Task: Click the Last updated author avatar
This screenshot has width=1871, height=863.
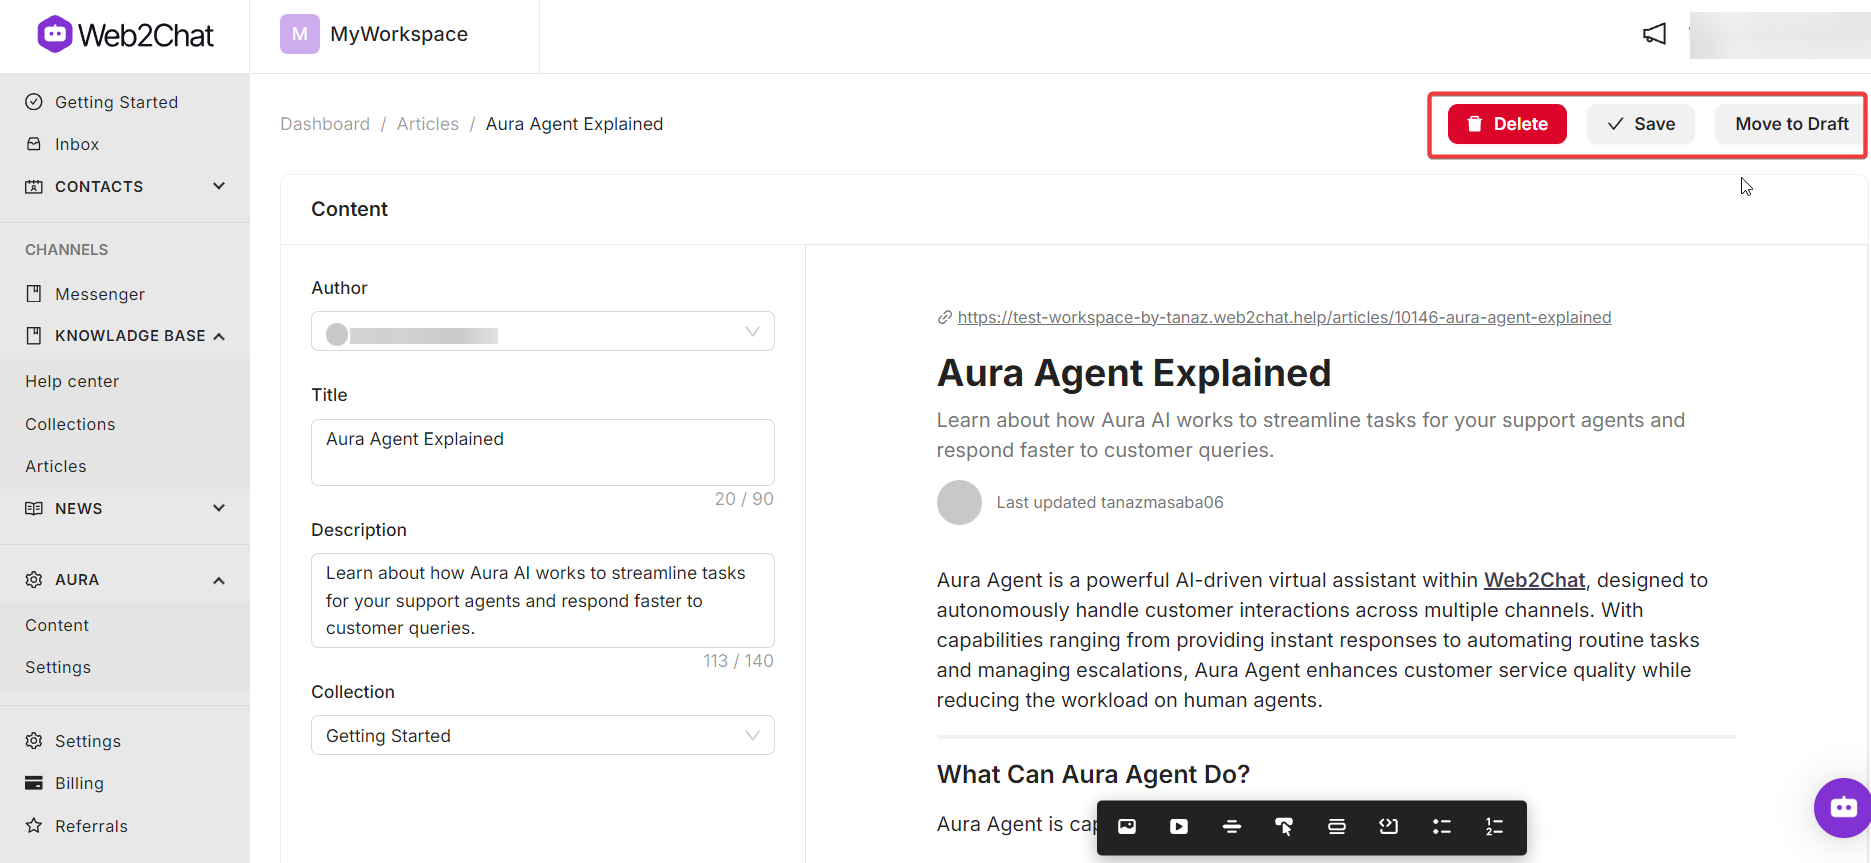Action: click(x=959, y=502)
